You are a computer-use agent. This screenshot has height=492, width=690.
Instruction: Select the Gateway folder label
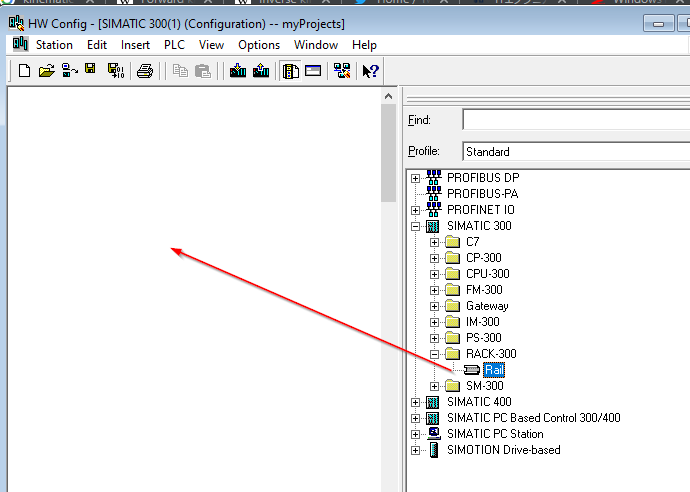click(x=487, y=306)
